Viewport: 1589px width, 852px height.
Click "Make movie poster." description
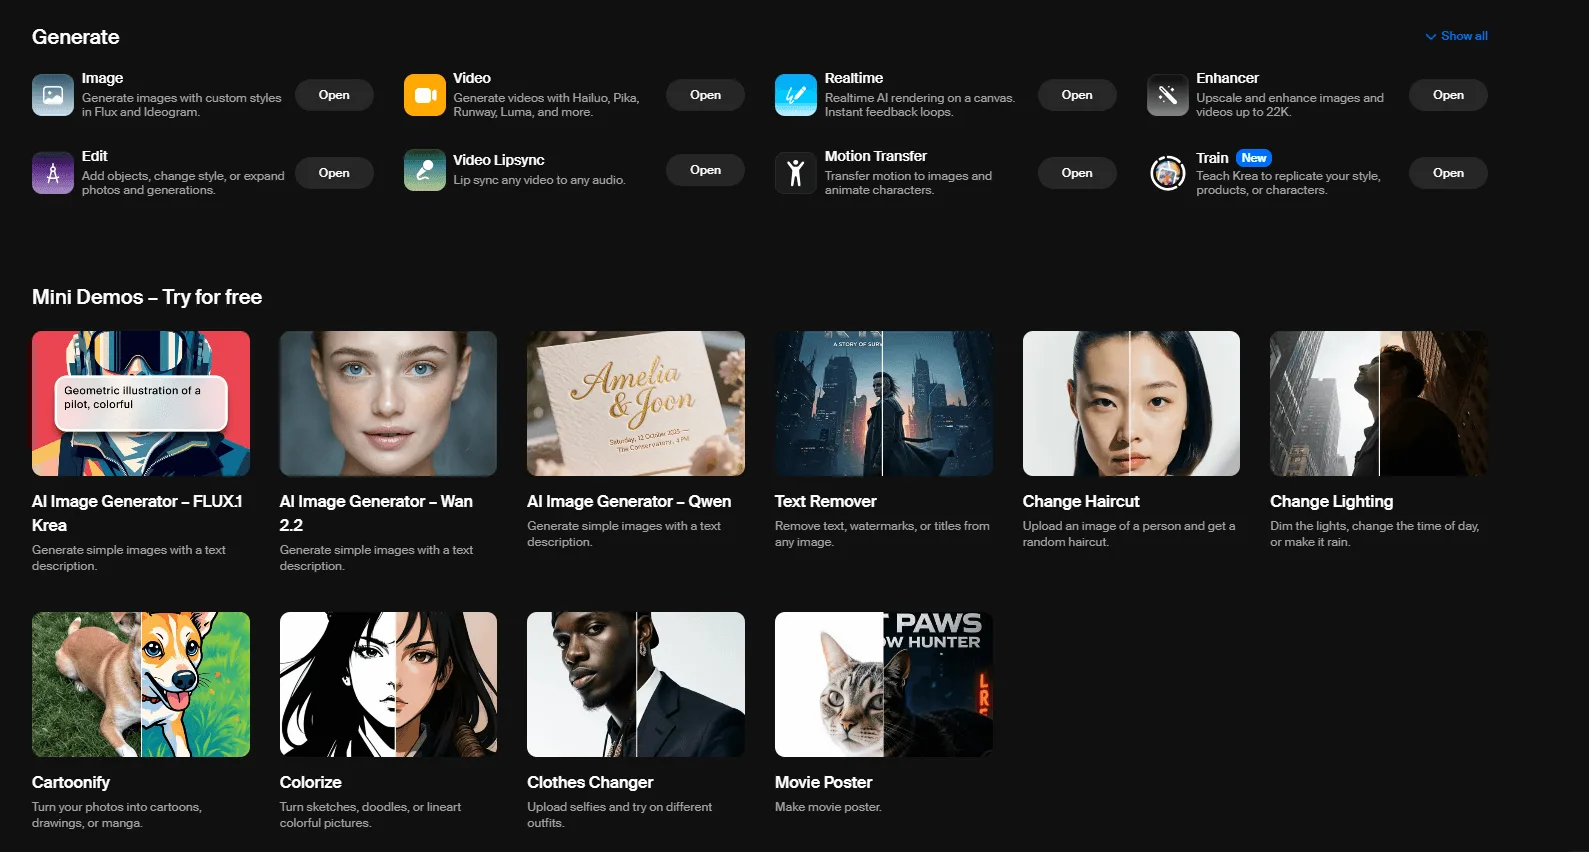point(828,807)
